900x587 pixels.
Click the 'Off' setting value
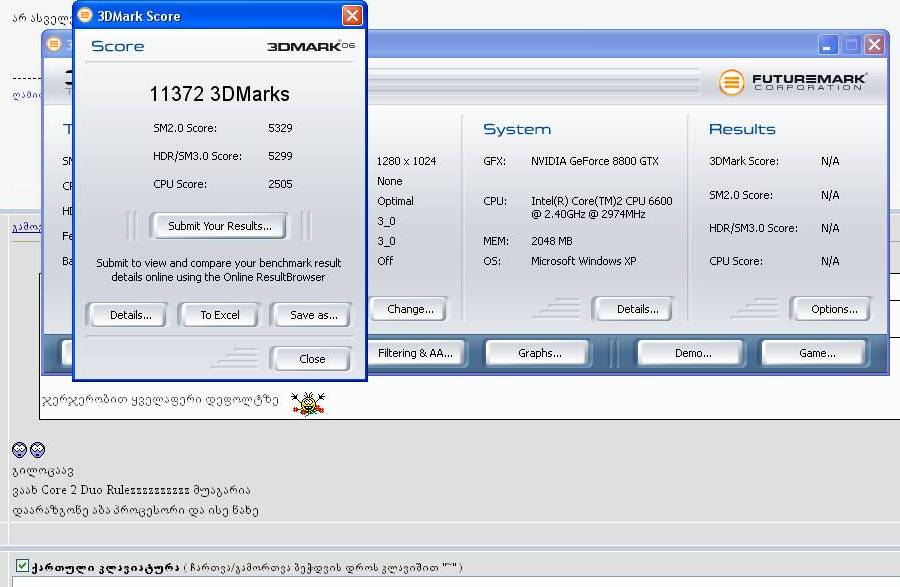click(385, 261)
